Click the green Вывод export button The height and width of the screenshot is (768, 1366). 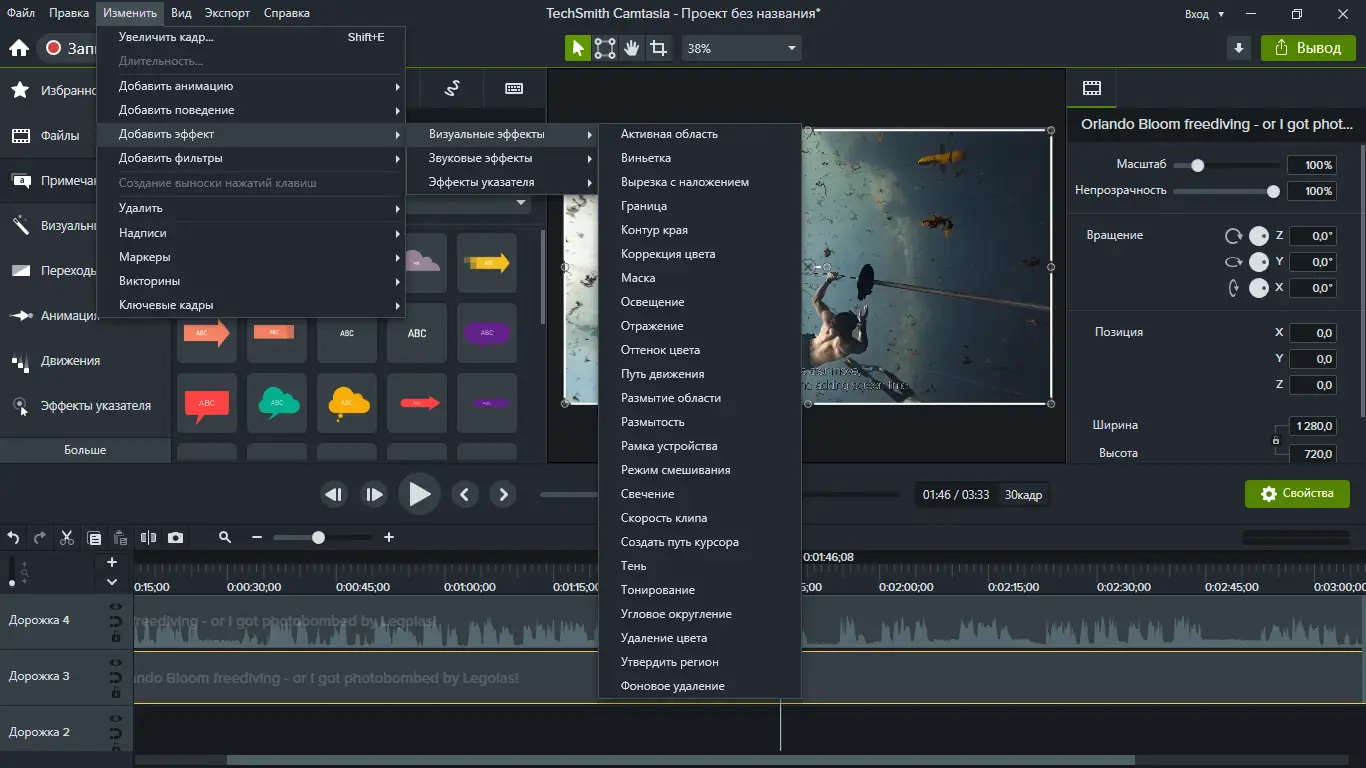coord(1307,48)
